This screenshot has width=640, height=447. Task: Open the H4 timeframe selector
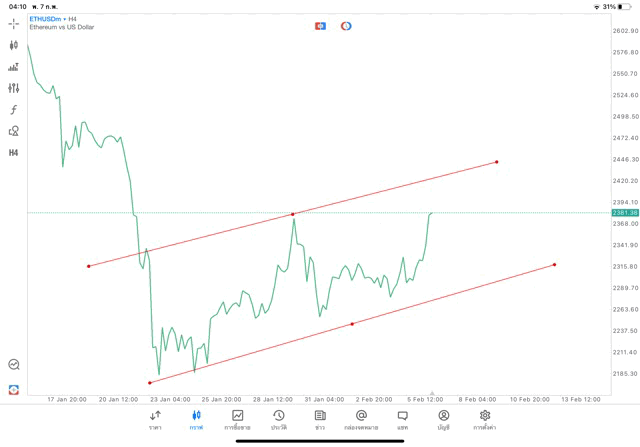14,153
